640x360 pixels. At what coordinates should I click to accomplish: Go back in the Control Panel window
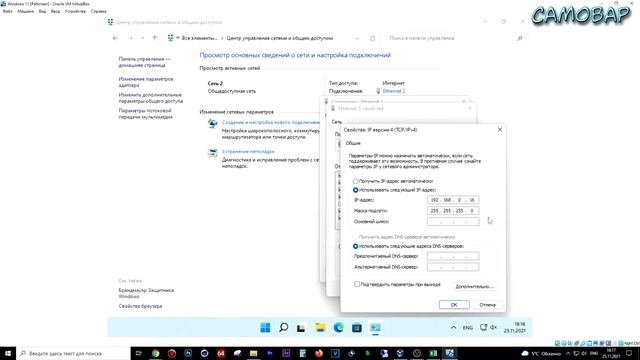116,38
